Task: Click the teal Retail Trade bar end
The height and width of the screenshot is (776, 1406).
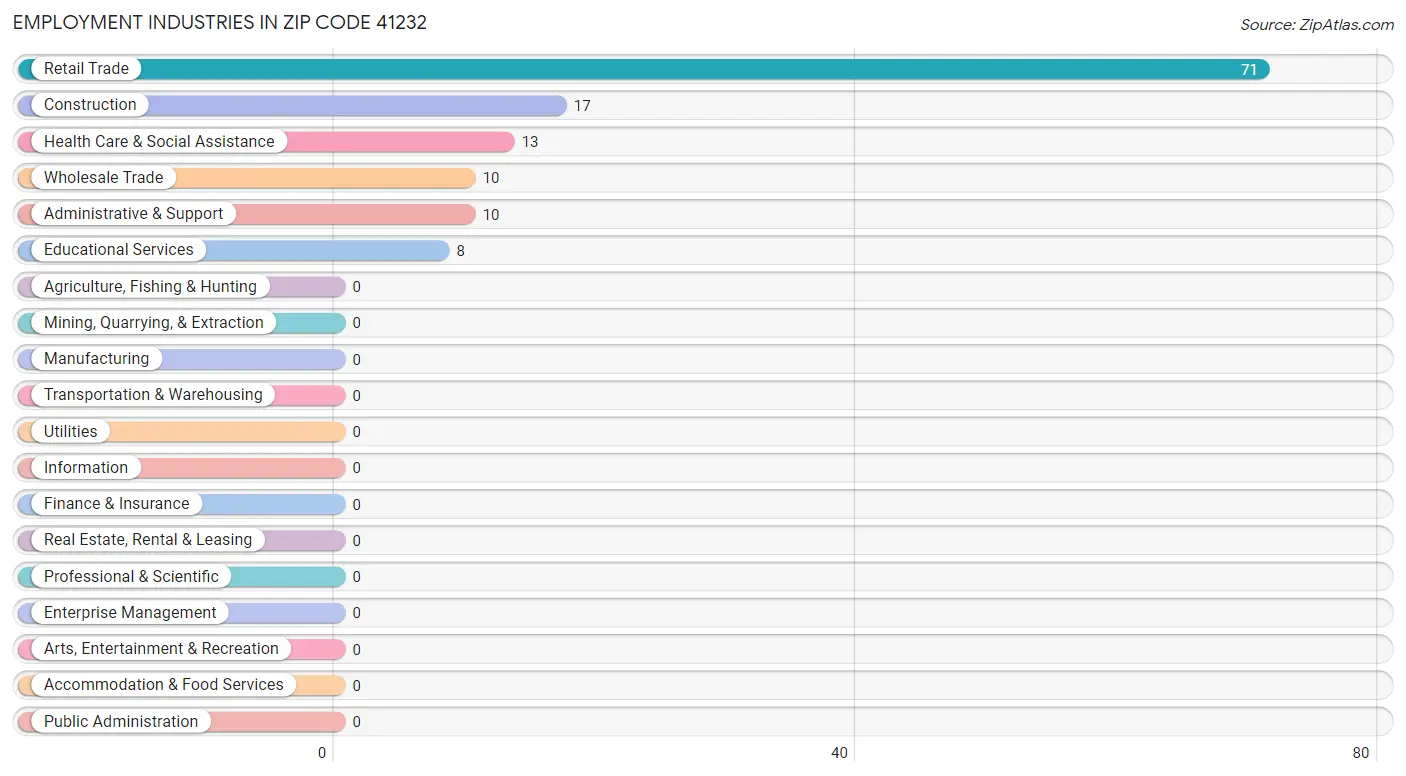Action: [x=1260, y=69]
